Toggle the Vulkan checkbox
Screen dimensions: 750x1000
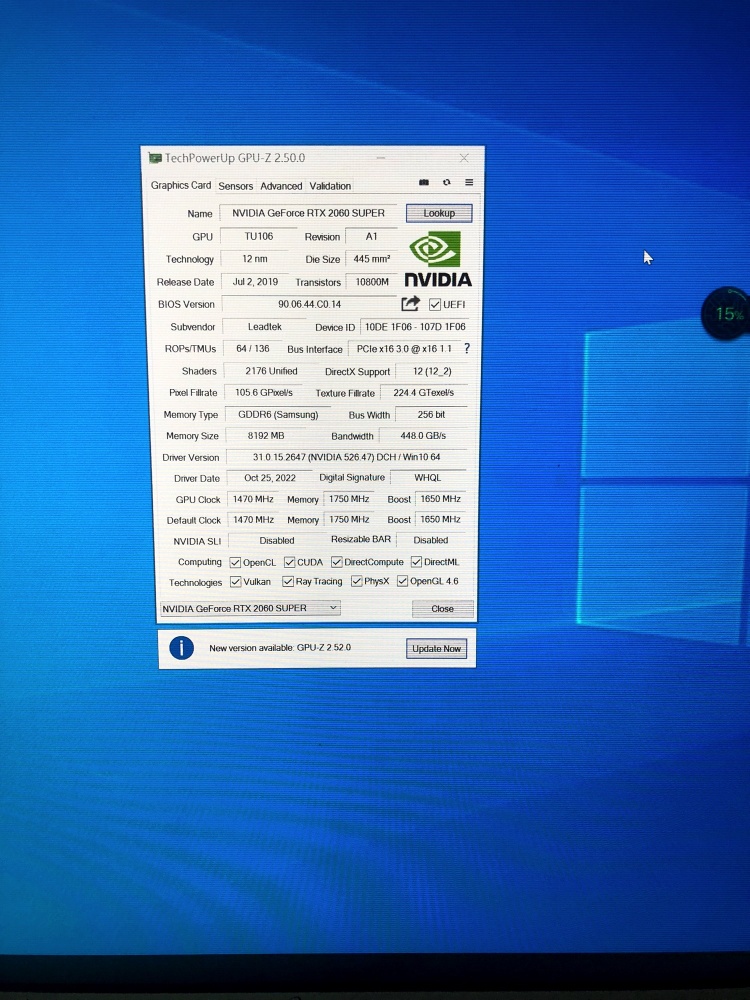click(236, 581)
